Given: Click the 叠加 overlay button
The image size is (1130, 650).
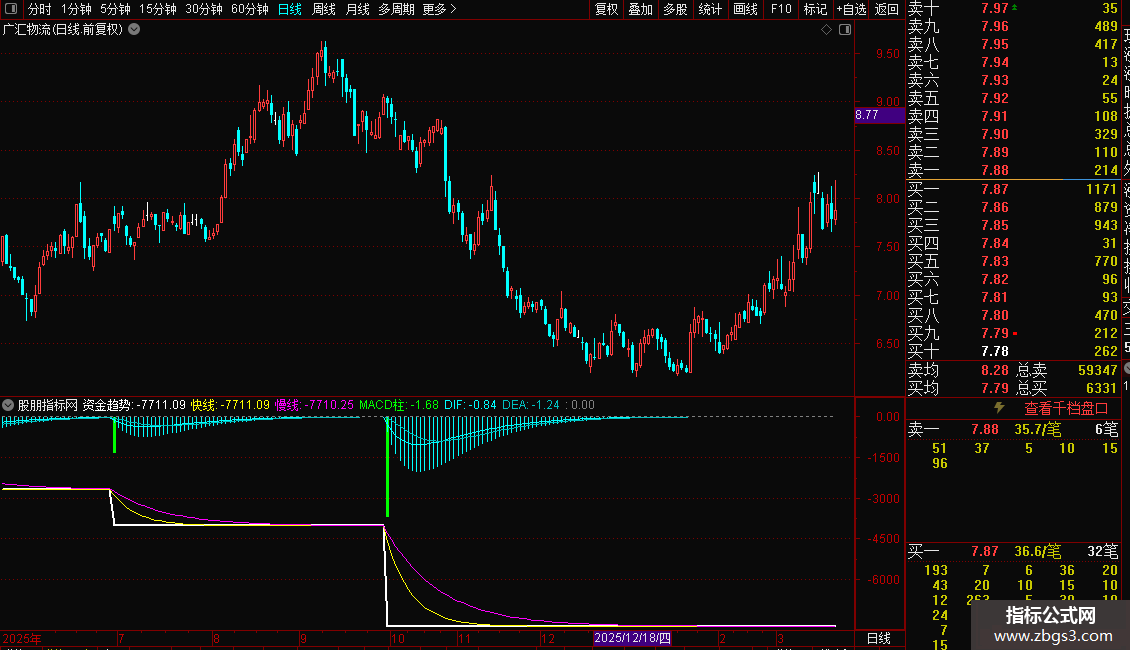Looking at the screenshot, I should (641, 9).
